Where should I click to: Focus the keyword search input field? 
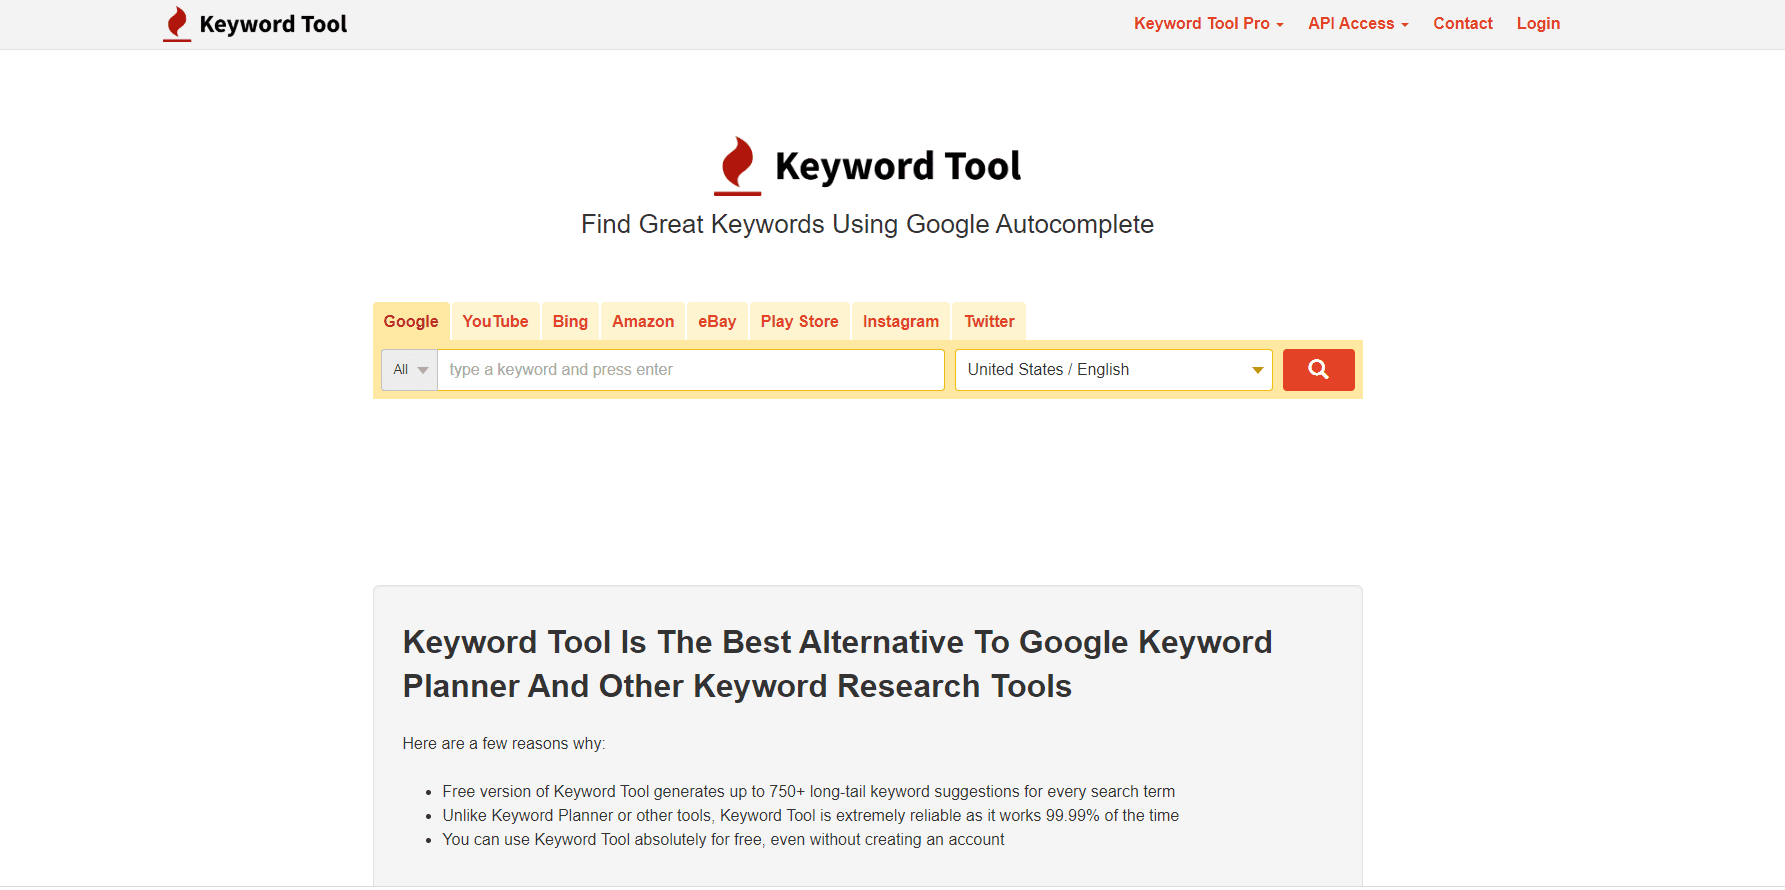tap(691, 370)
